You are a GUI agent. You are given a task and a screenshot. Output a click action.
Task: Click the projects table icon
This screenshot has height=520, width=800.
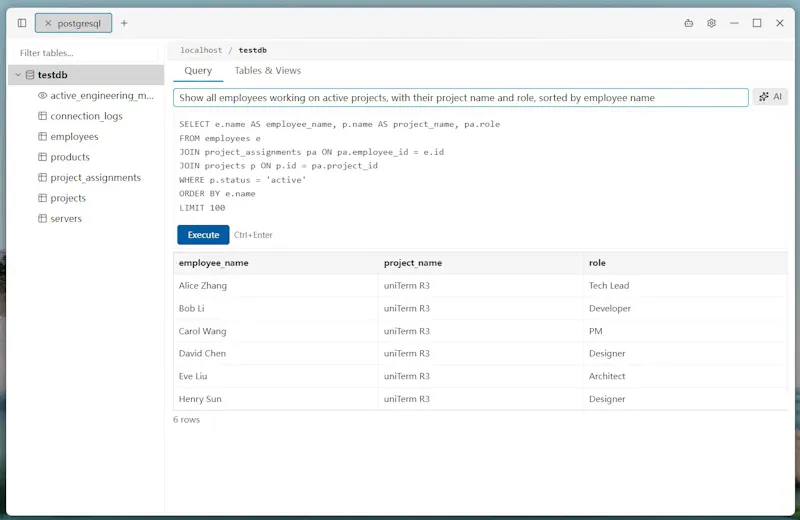pyautogui.click(x=42, y=197)
